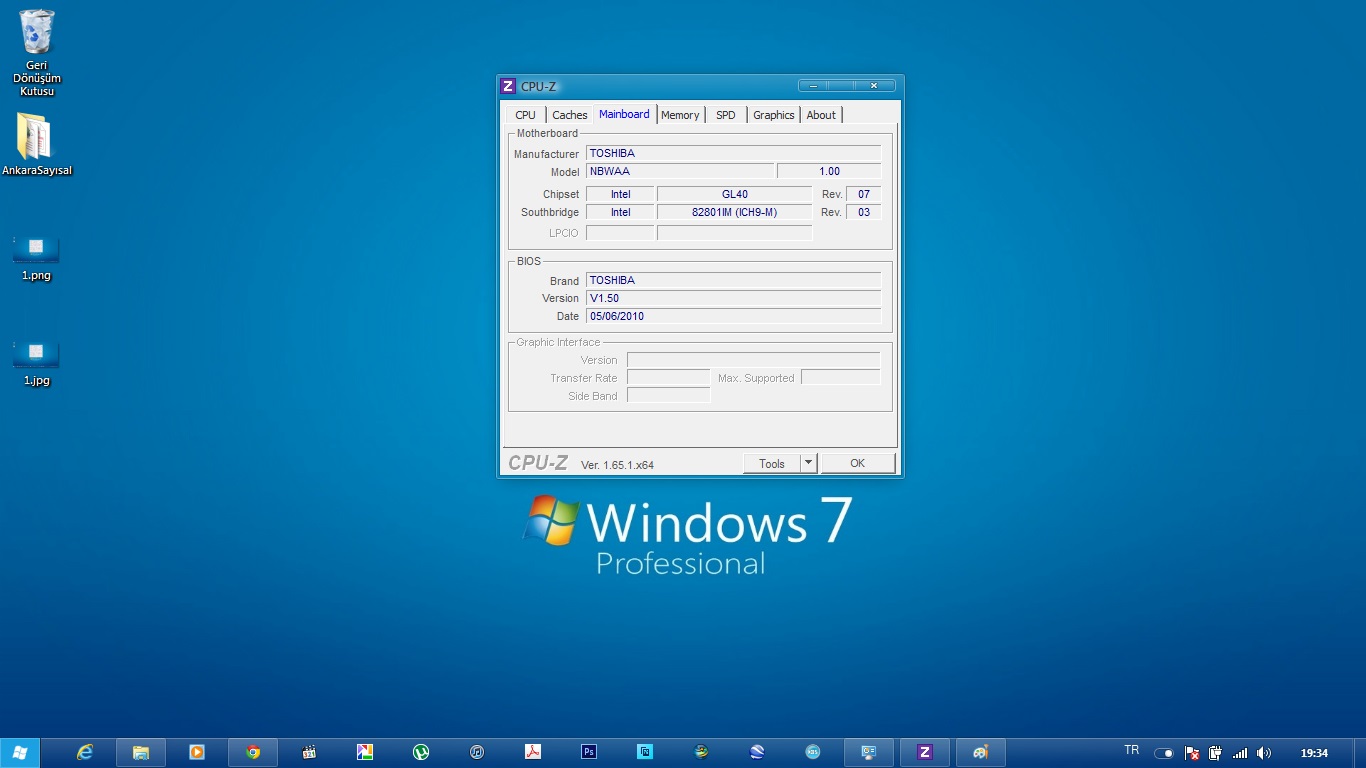Select the 1.png file on desktop
Viewport: 1366px width, 768px height.
(36, 259)
